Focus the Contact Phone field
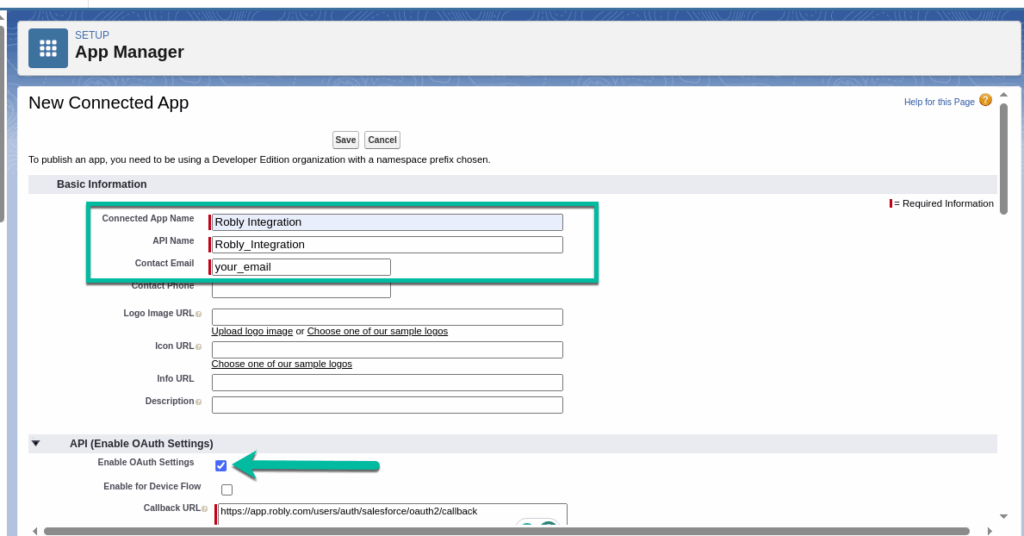1024x536 pixels. (x=301, y=290)
